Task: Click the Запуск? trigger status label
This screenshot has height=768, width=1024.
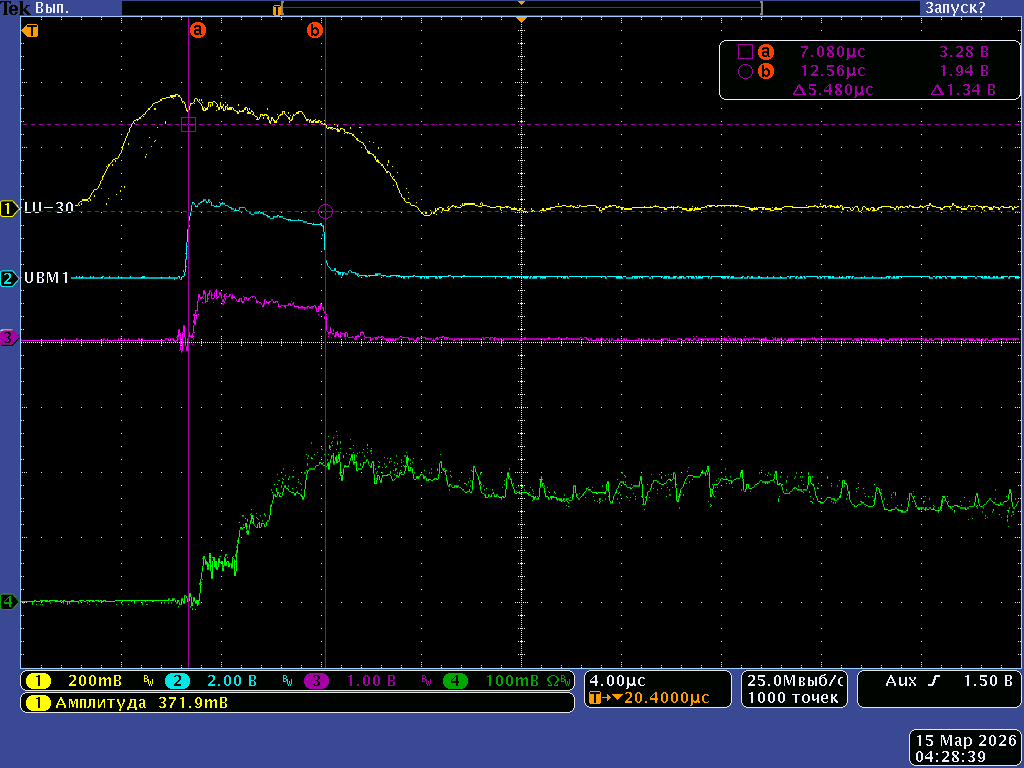Action: (x=953, y=8)
